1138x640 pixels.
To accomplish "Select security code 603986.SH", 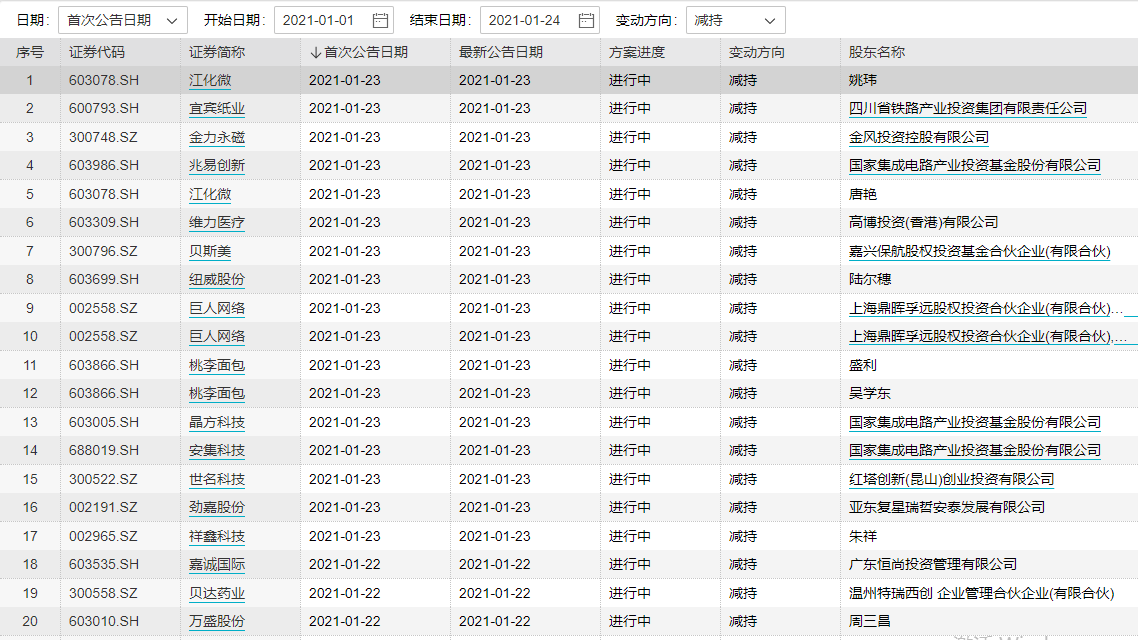I will (x=104, y=165).
